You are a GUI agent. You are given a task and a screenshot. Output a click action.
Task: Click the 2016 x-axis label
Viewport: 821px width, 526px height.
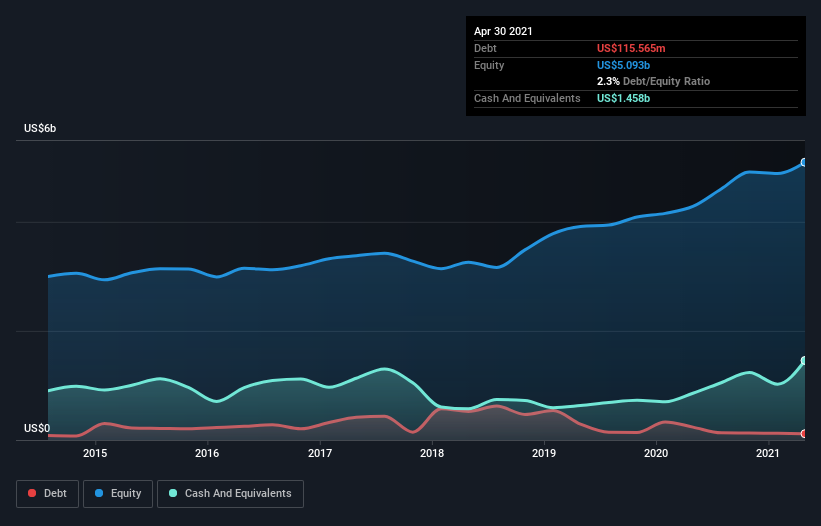pyautogui.click(x=207, y=453)
